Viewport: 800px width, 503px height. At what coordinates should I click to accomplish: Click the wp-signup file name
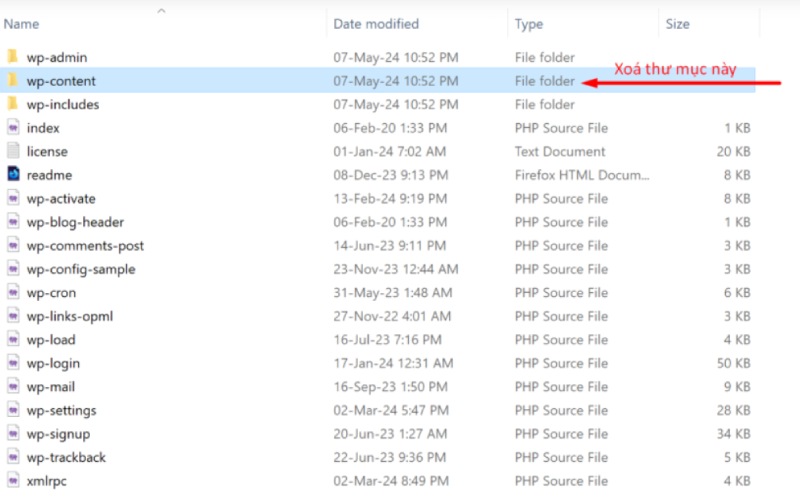click(58, 434)
